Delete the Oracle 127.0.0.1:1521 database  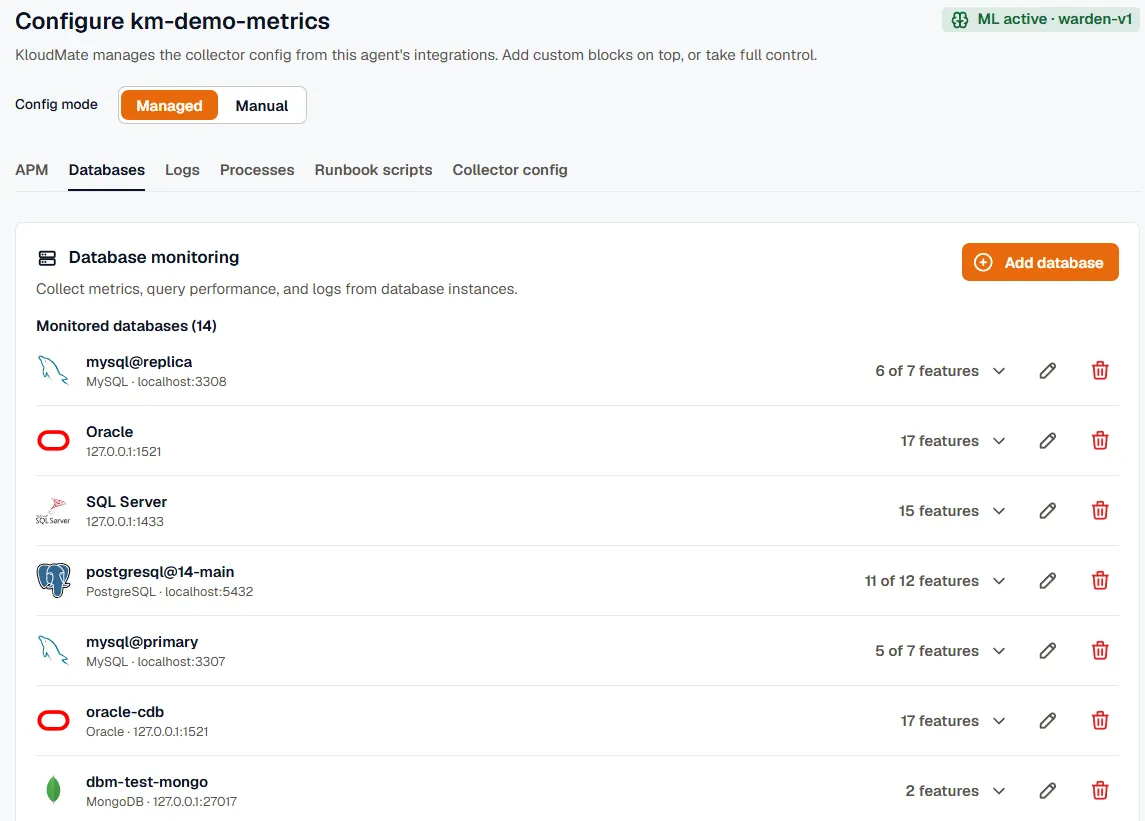[x=1100, y=441]
